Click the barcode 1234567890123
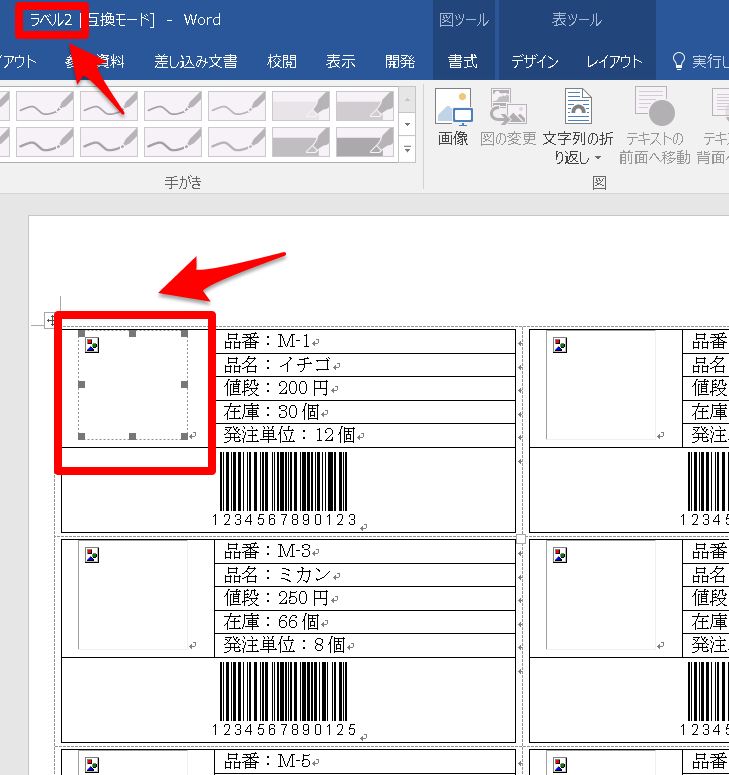Viewport: 729px width, 775px height. click(x=284, y=489)
